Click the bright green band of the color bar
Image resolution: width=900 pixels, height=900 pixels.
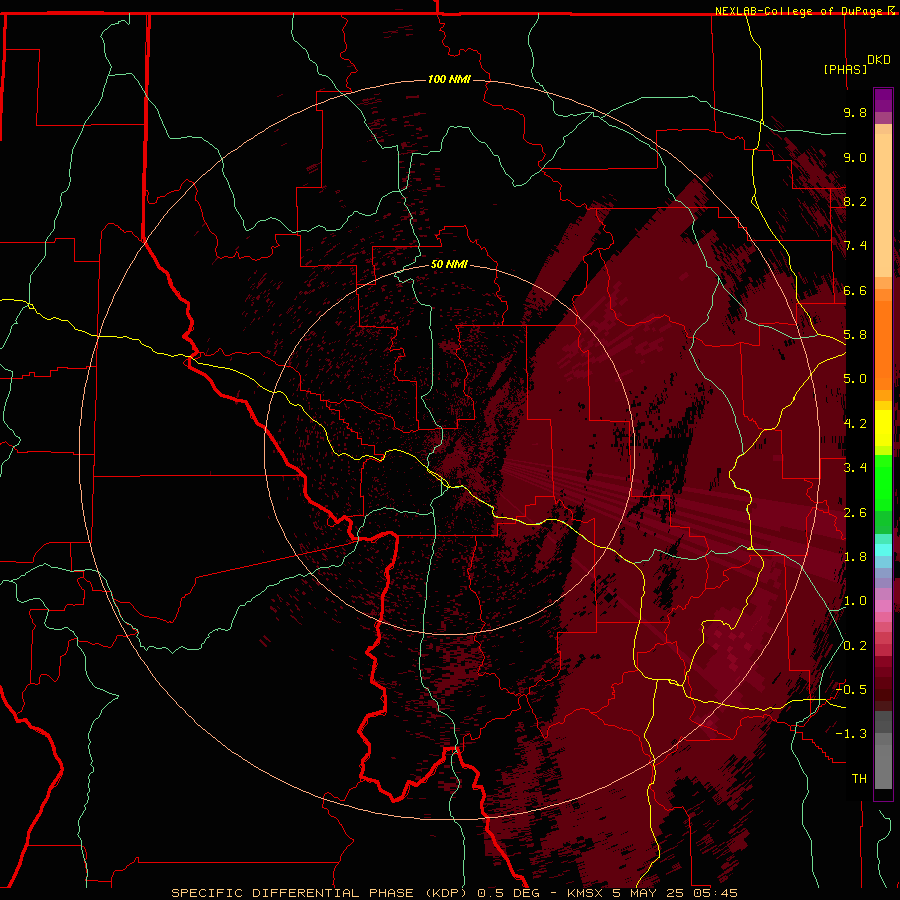[883, 482]
